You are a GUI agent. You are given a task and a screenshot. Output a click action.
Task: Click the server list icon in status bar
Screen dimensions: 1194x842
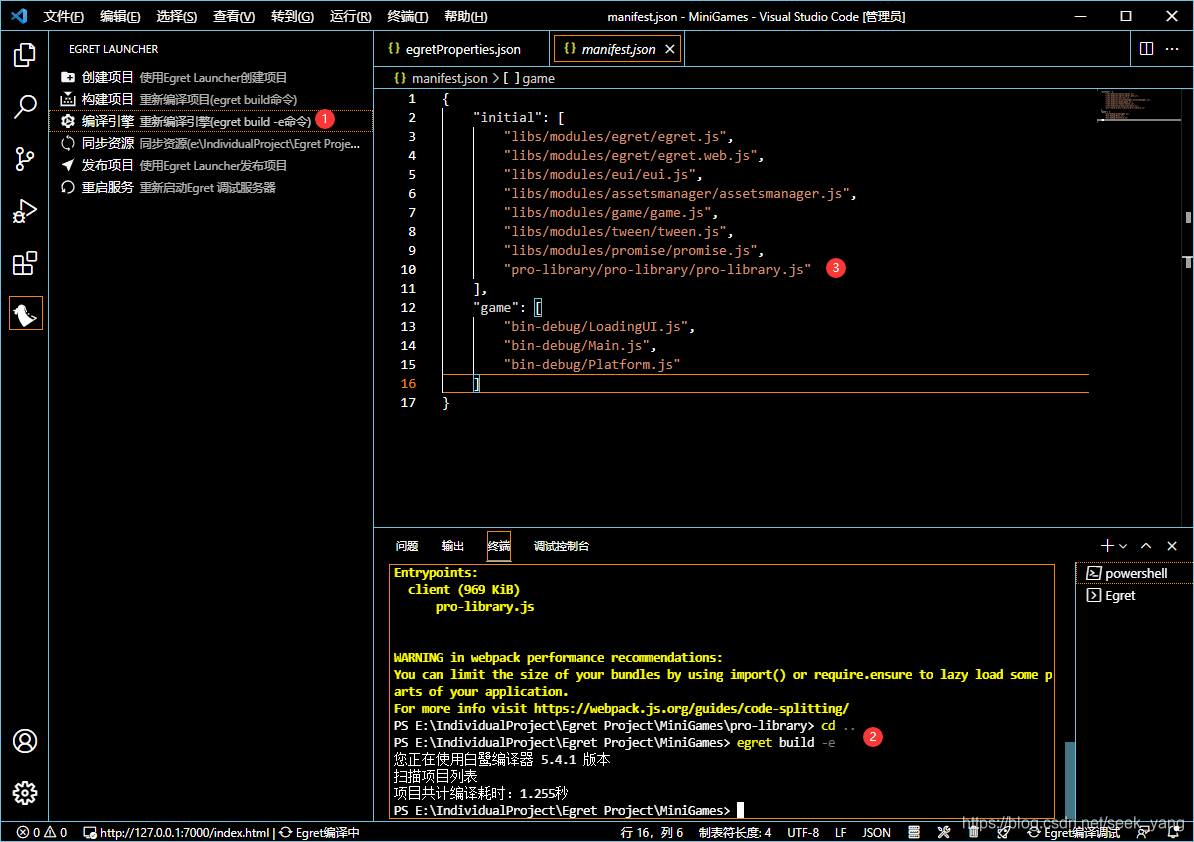(x=914, y=832)
